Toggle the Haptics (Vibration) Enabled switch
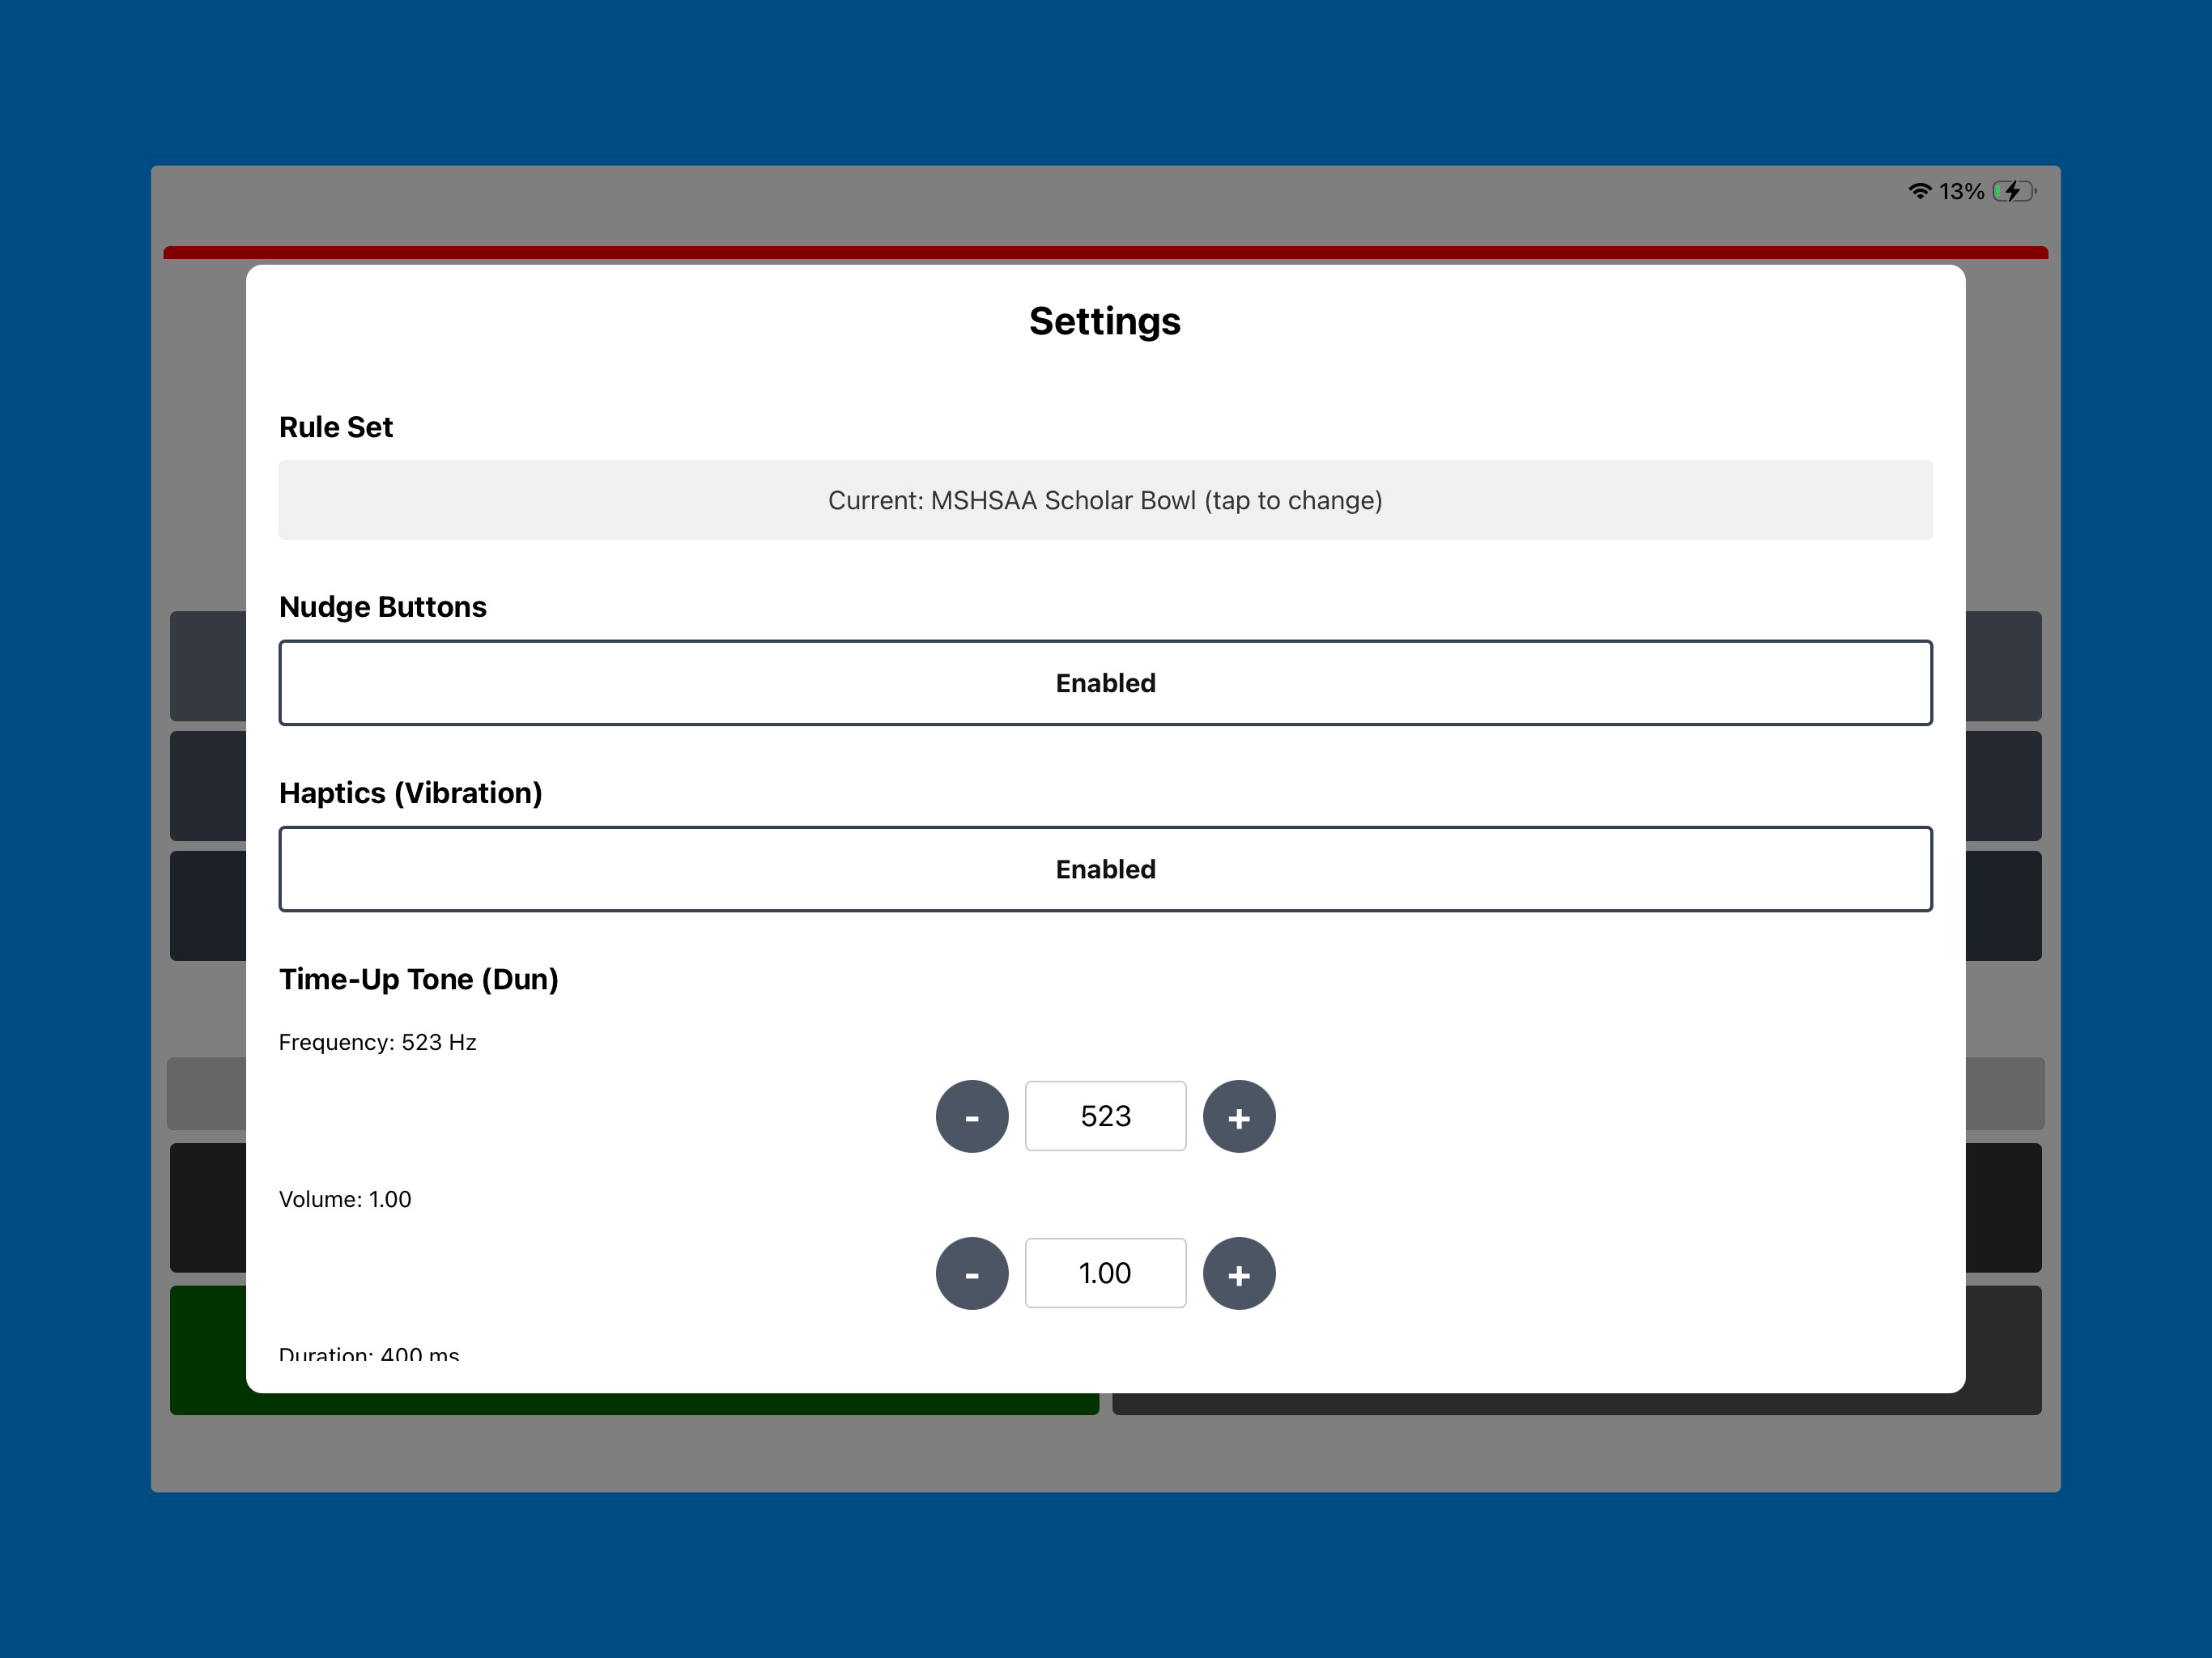Screen dimensions: 2212x1658 click(x=1105, y=869)
